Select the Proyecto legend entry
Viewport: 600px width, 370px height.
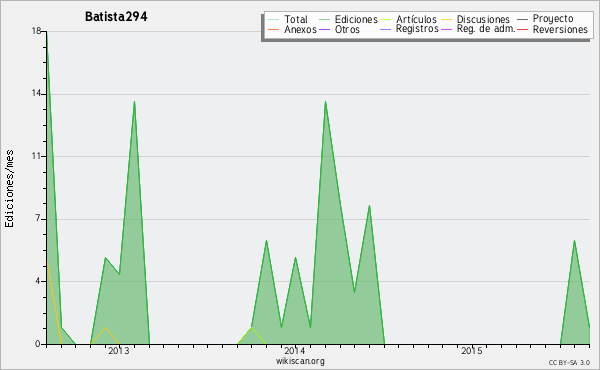click(553, 19)
